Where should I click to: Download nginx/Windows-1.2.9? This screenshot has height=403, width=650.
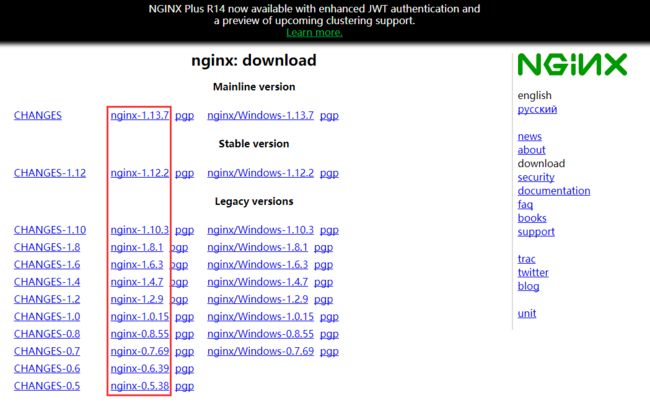click(x=257, y=299)
